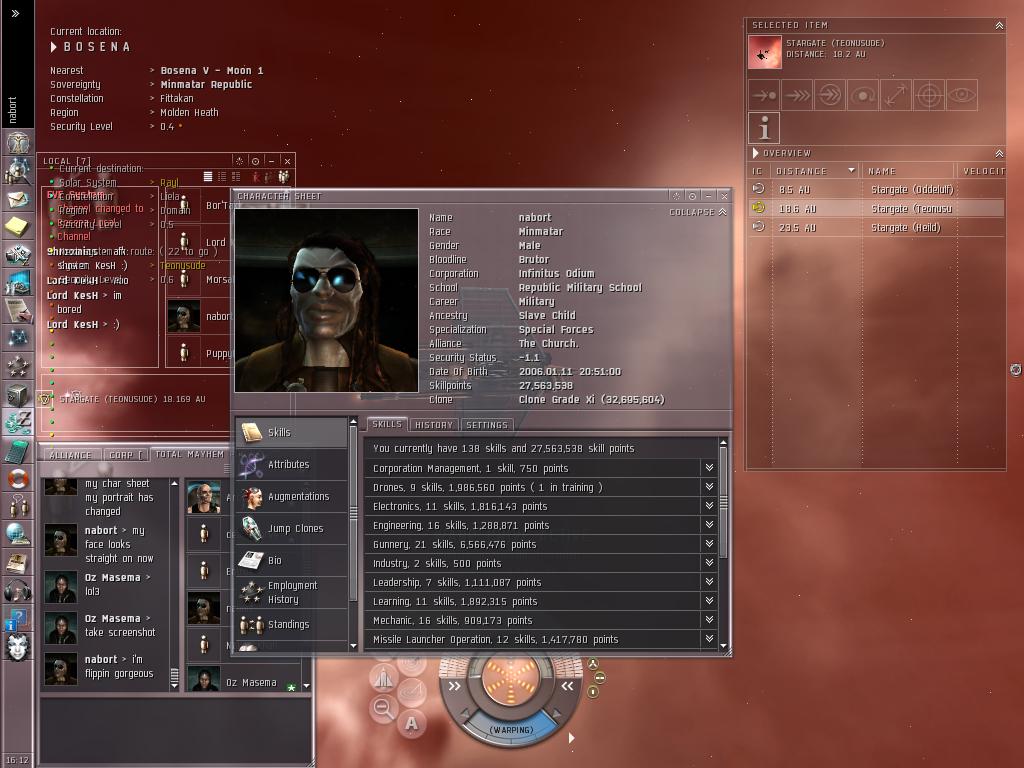Sort the Overview by the Distance column header
Image resolution: width=1024 pixels, height=768 pixels.
click(x=815, y=171)
